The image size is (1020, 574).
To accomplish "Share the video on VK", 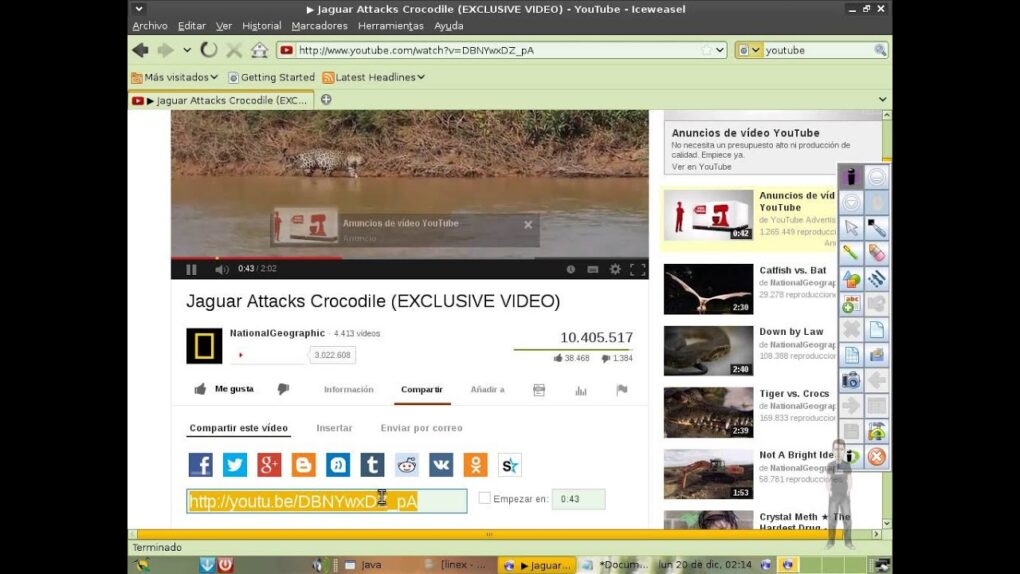I will tap(441, 465).
